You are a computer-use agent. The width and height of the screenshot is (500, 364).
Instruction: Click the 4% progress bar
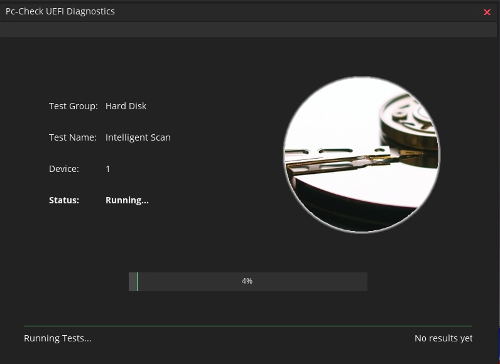(248, 281)
